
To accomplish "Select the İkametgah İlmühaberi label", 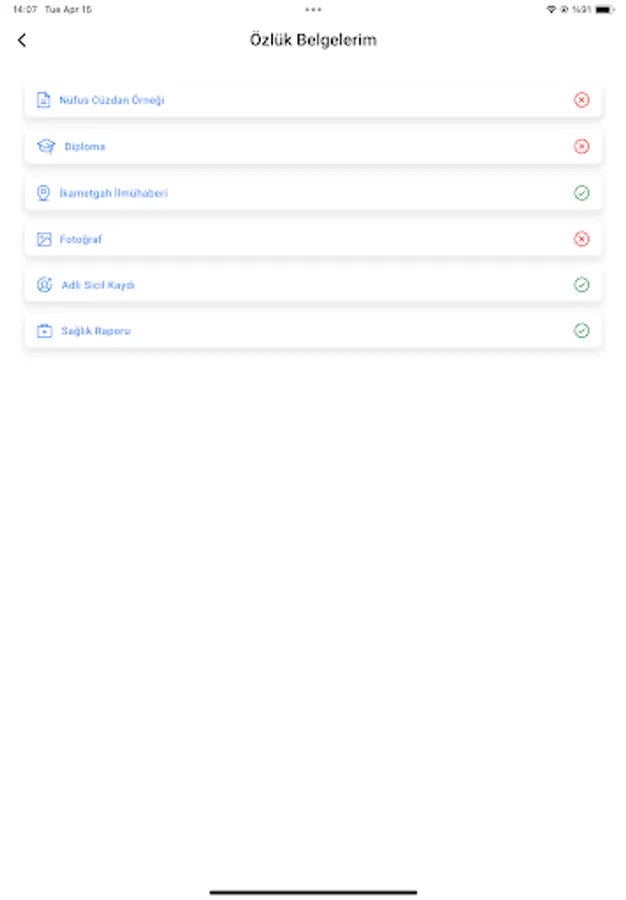I will click(113, 193).
